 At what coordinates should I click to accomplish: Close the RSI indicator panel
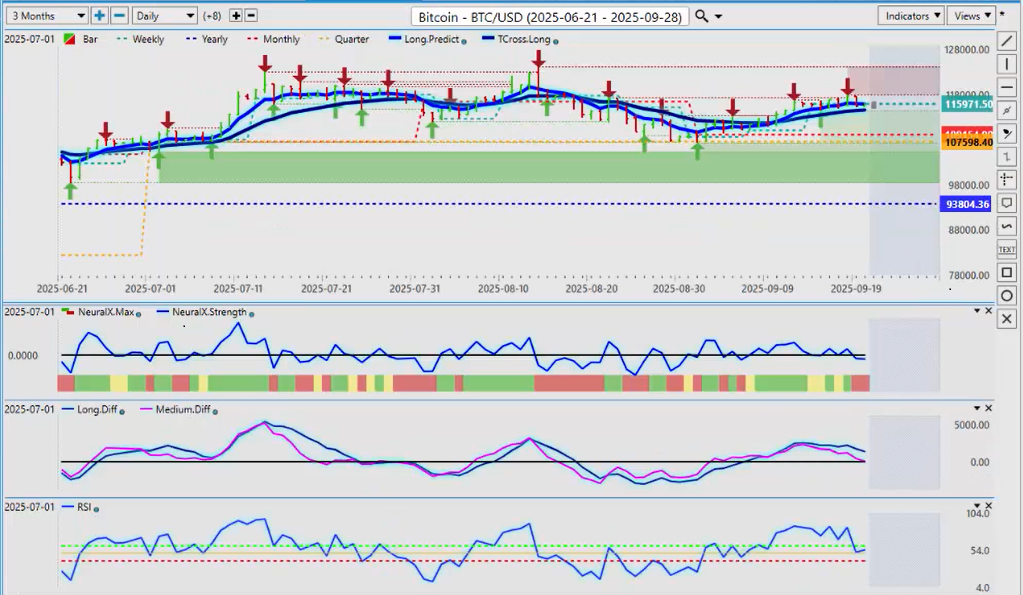coord(988,506)
